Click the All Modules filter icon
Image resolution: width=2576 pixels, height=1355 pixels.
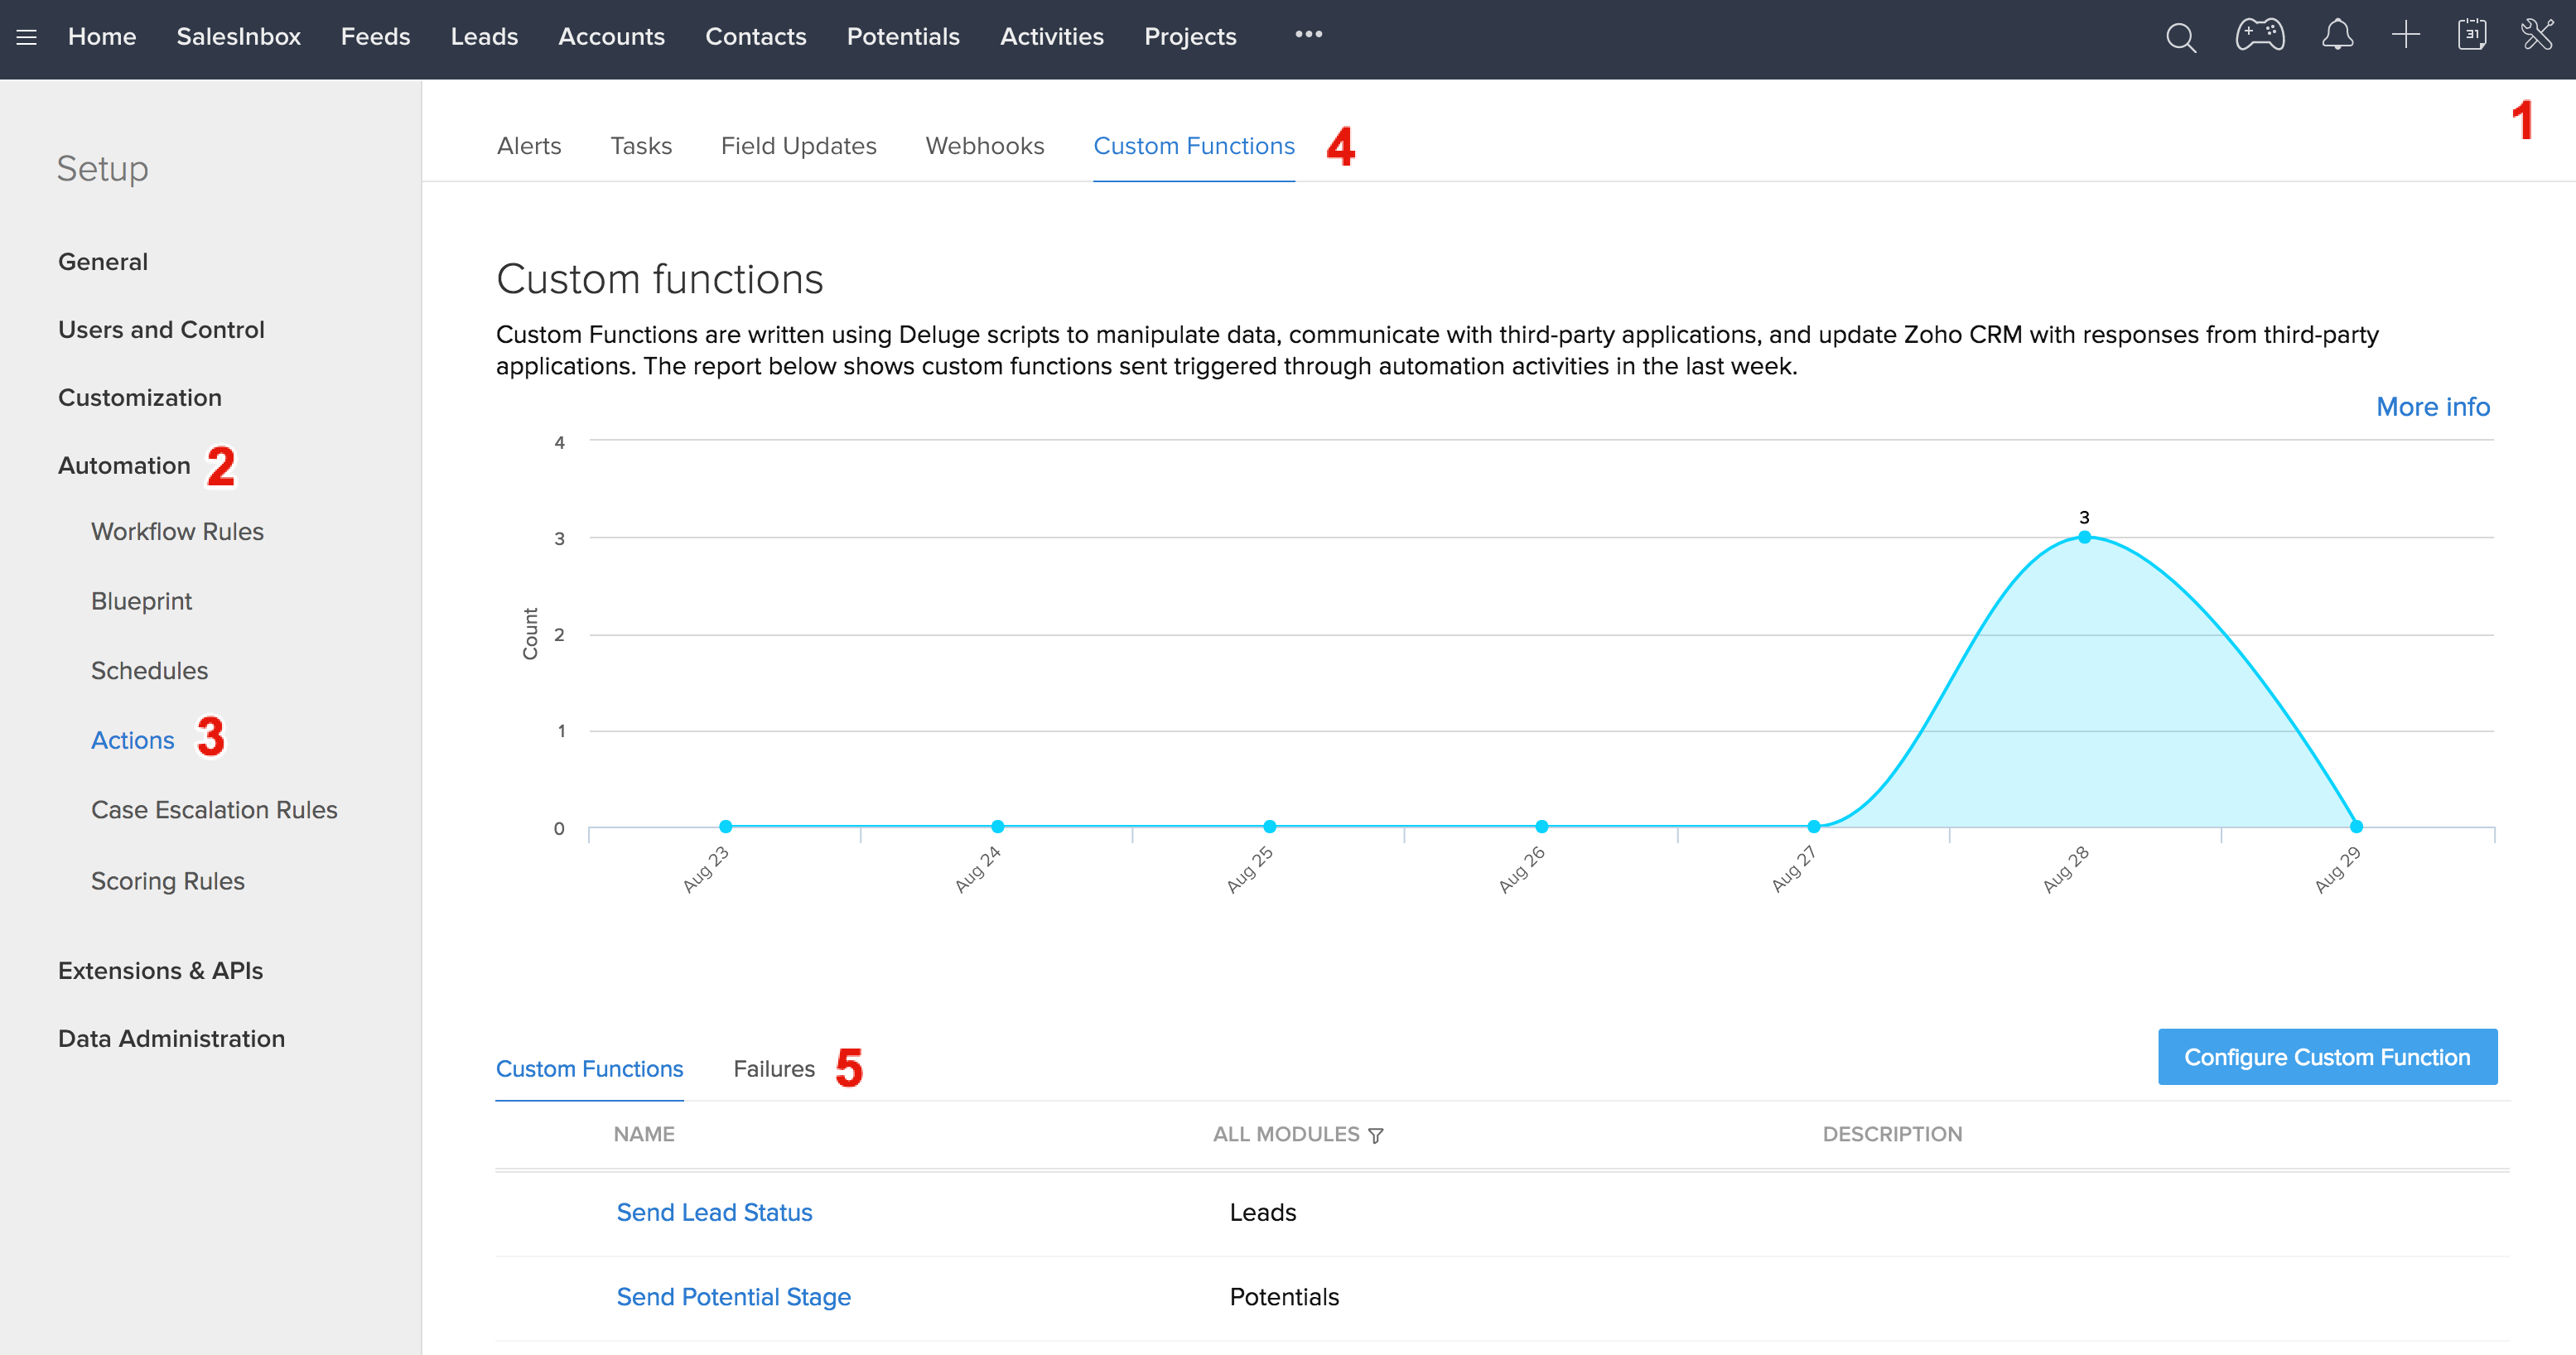point(1376,1135)
